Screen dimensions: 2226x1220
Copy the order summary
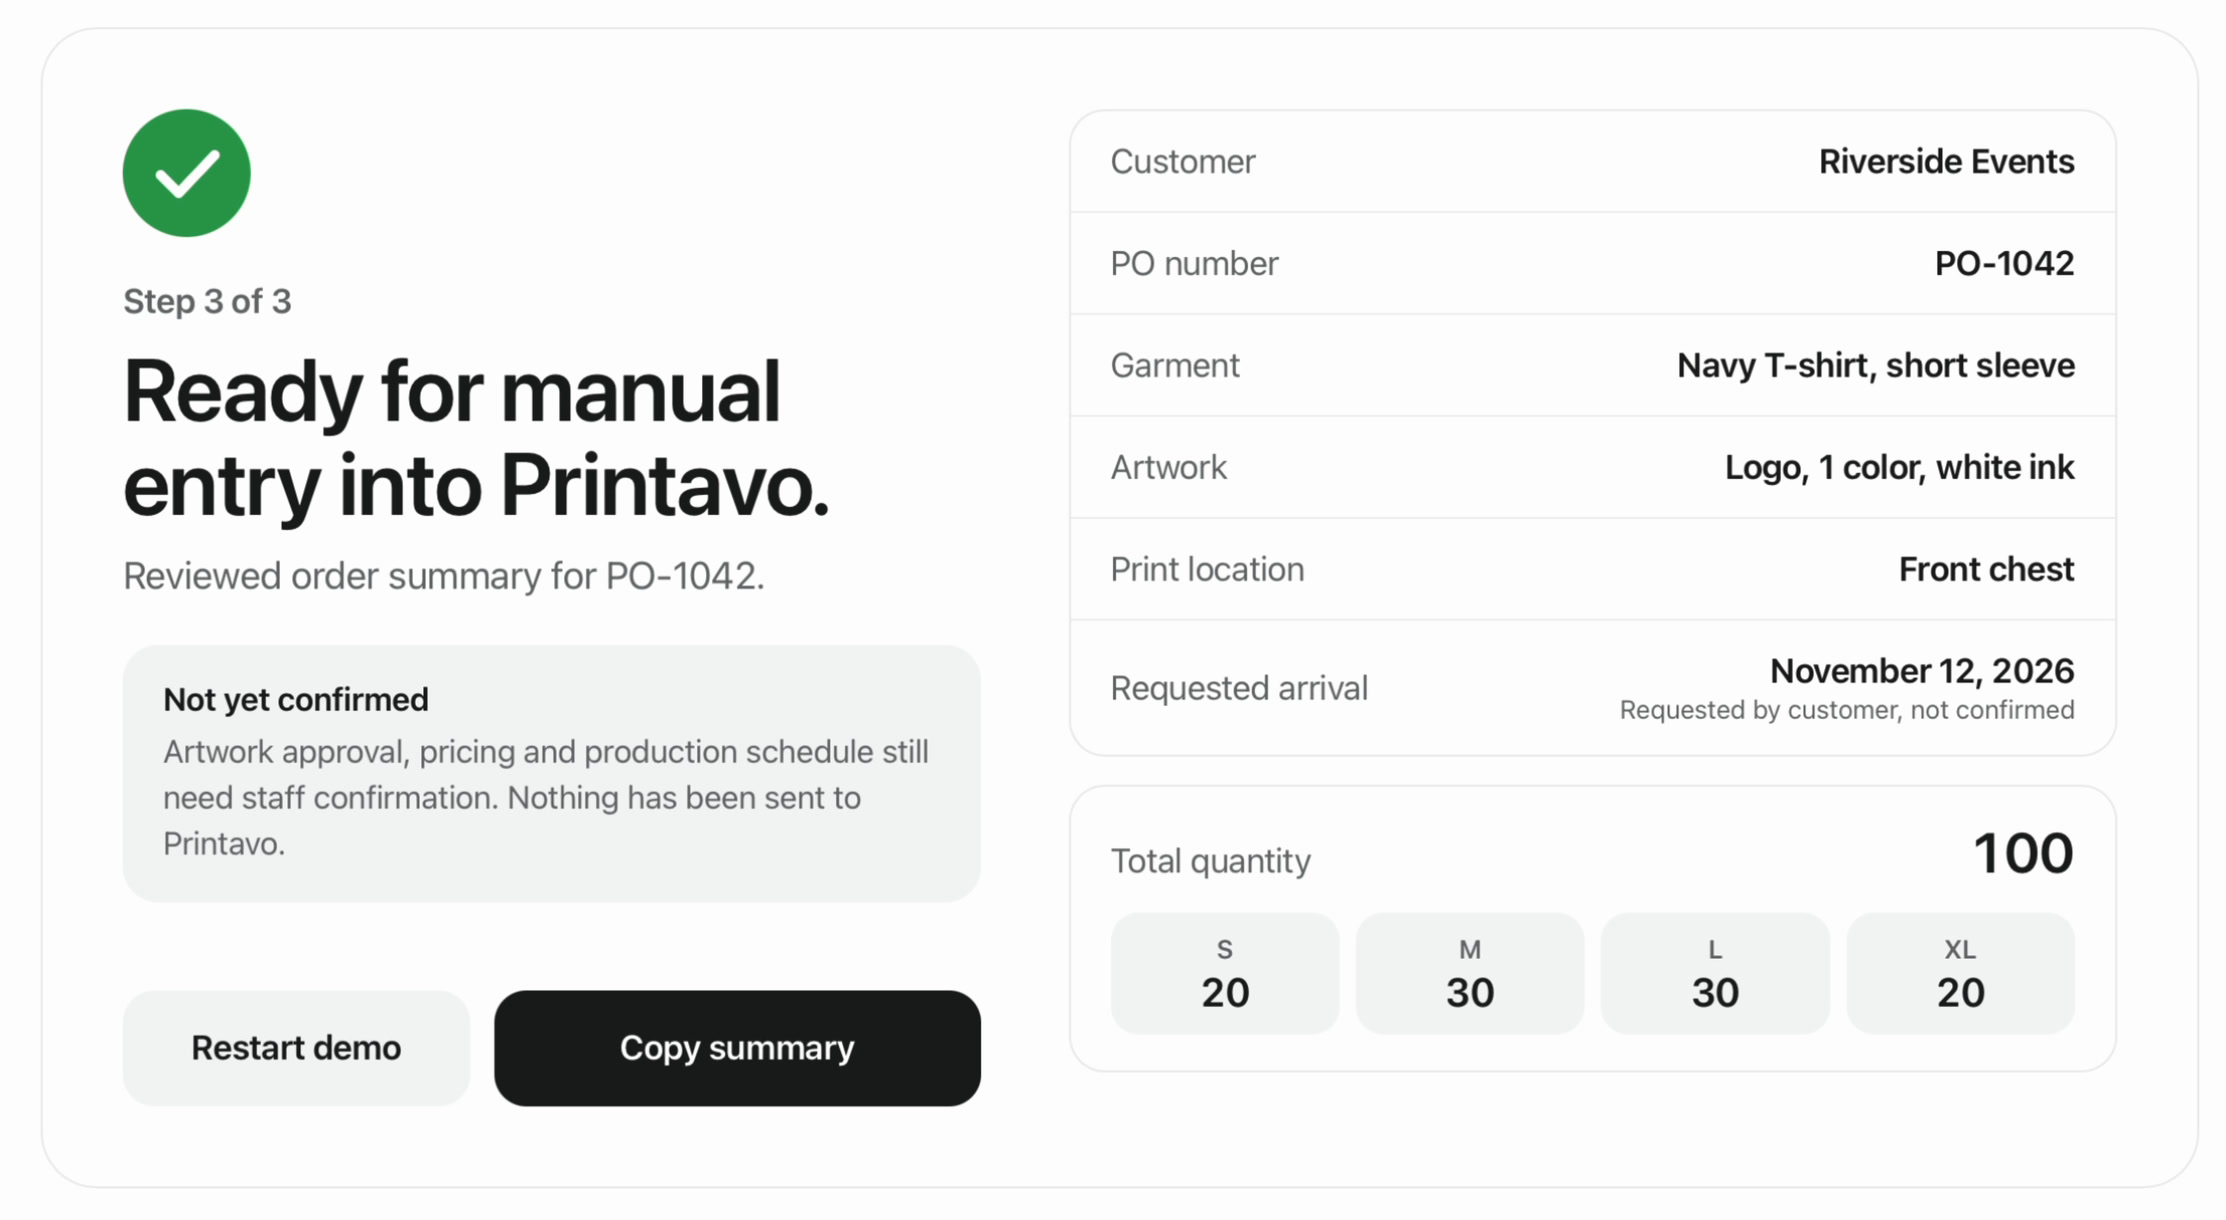(x=737, y=1048)
